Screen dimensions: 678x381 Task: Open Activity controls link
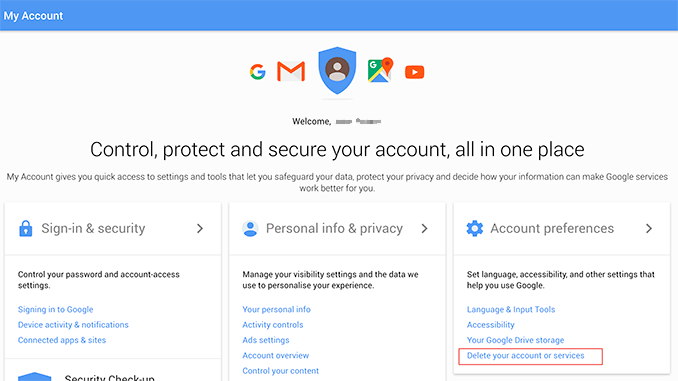click(272, 325)
